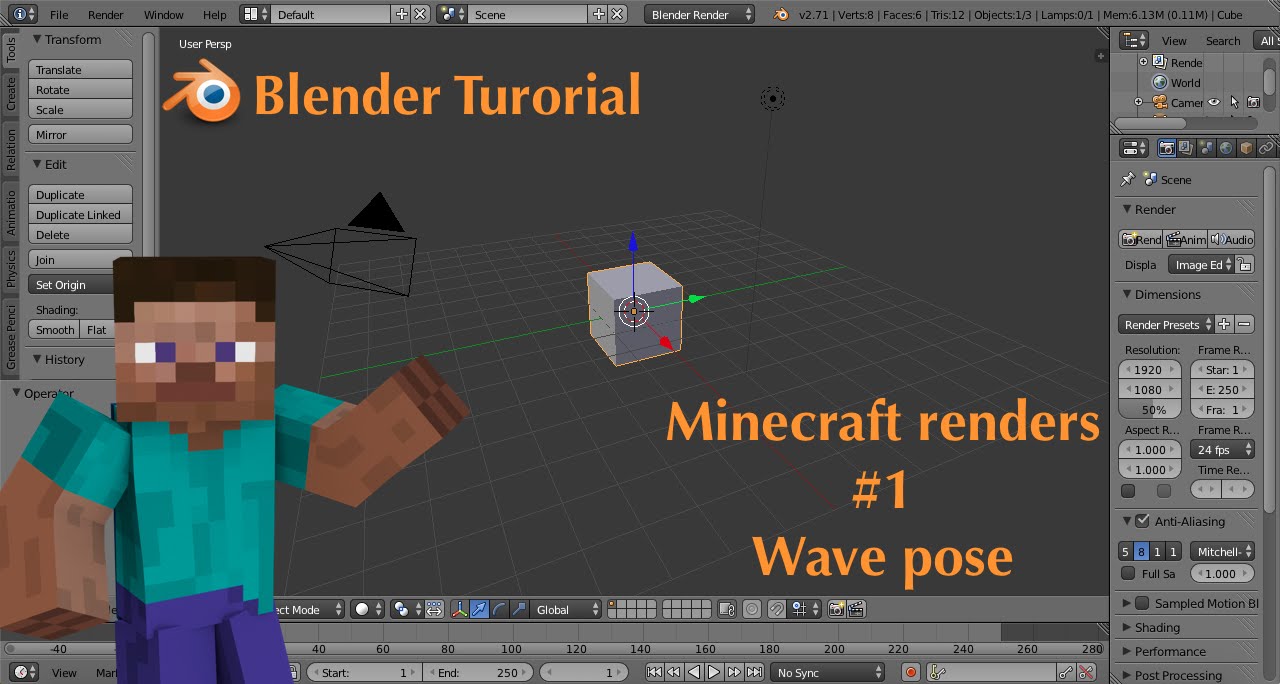Screen dimensions: 1280x684
Task: Delete the active Scene with X
Action: (617, 14)
